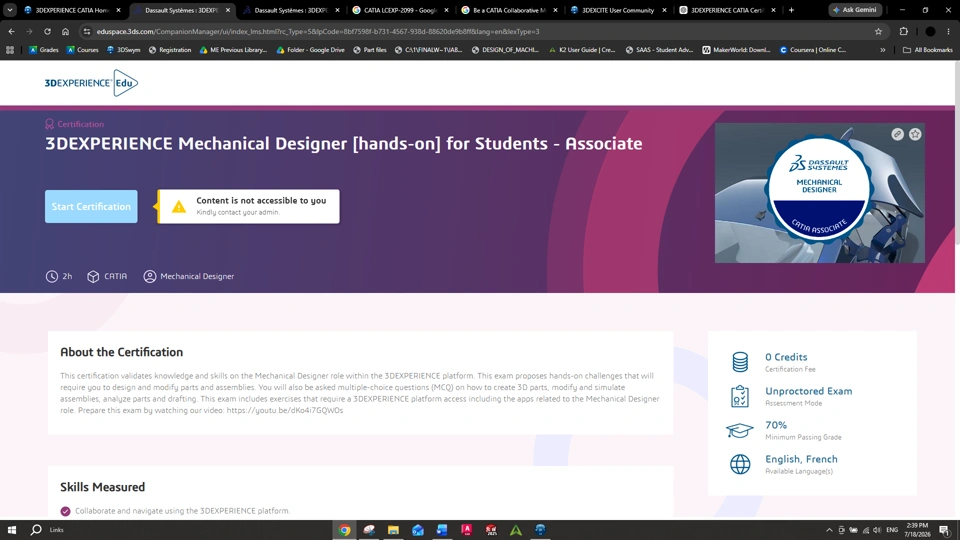
Task: Click the taskbar search magnifier
Action: (36, 530)
